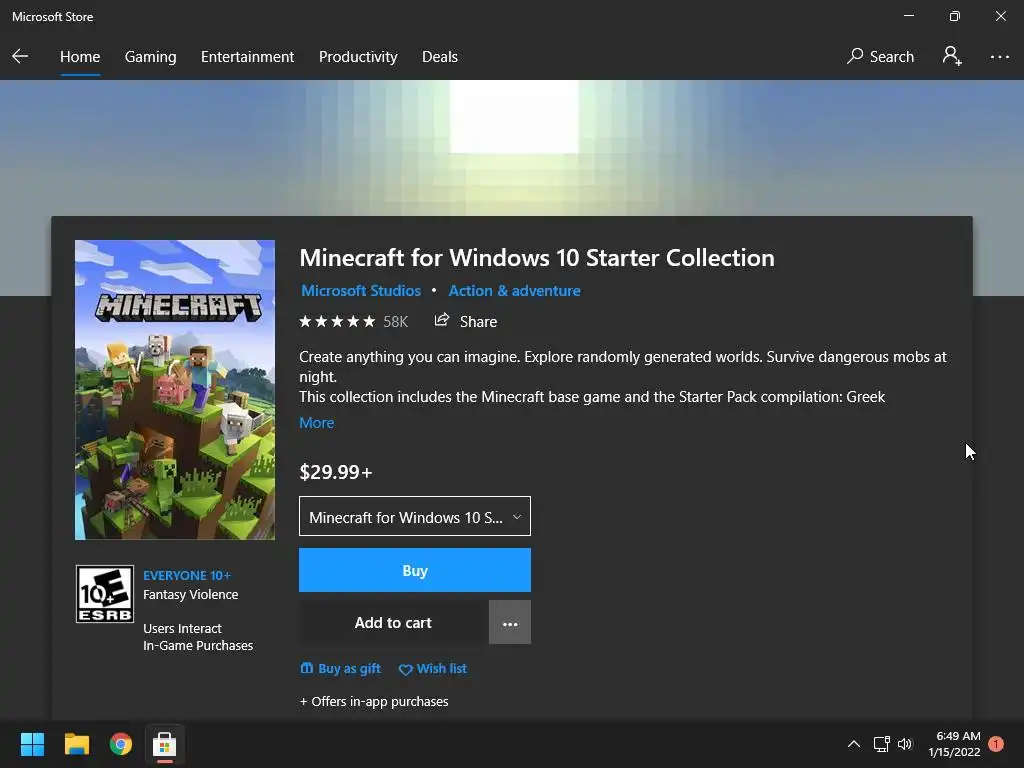This screenshot has height=768, width=1024.
Task: Click the heart icon beside Wish list
Action: (406, 669)
